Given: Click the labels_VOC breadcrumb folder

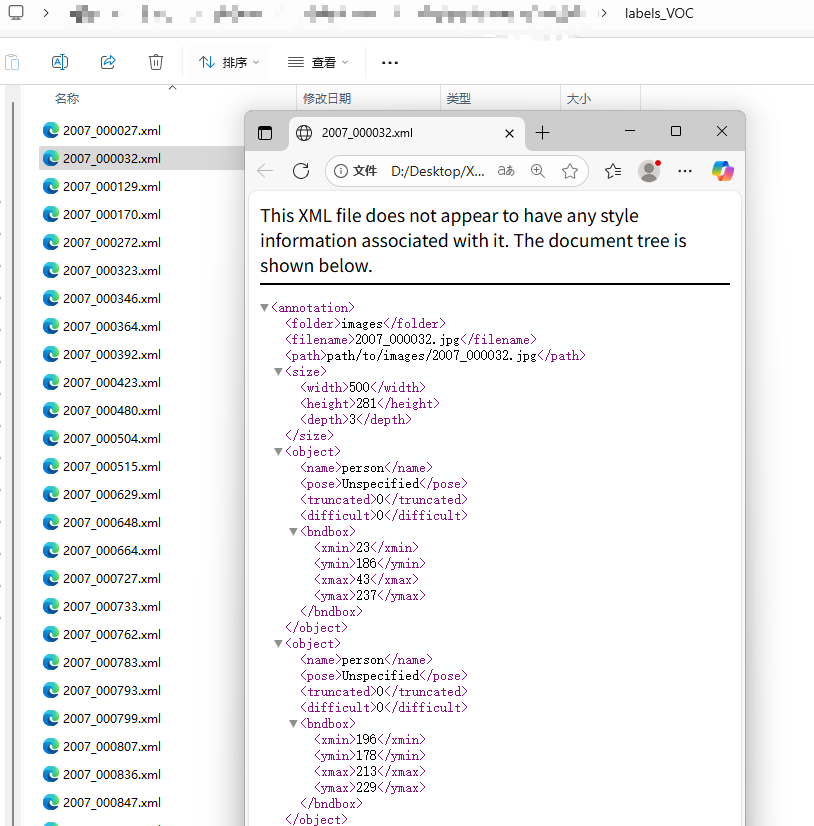Looking at the screenshot, I should click(658, 13).
